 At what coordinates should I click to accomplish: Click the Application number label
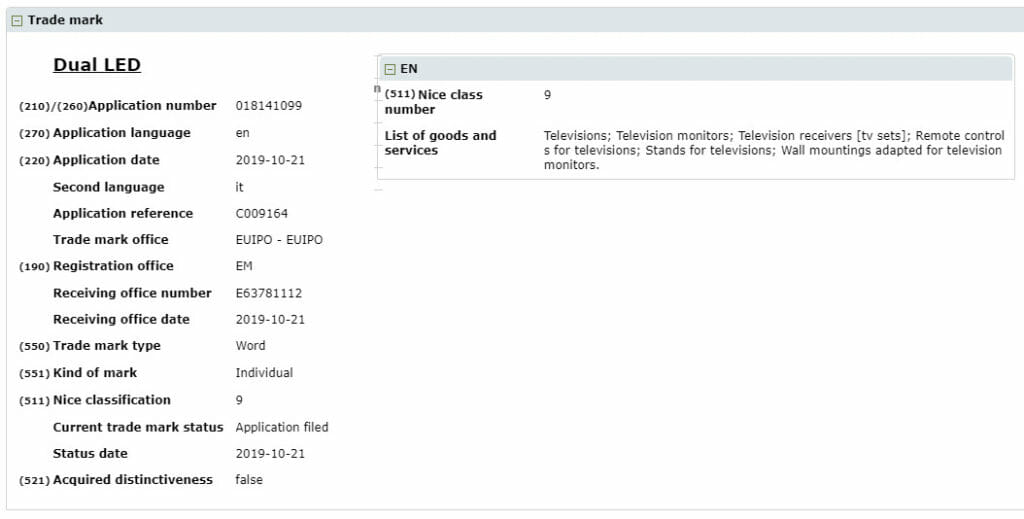[152, 106]
